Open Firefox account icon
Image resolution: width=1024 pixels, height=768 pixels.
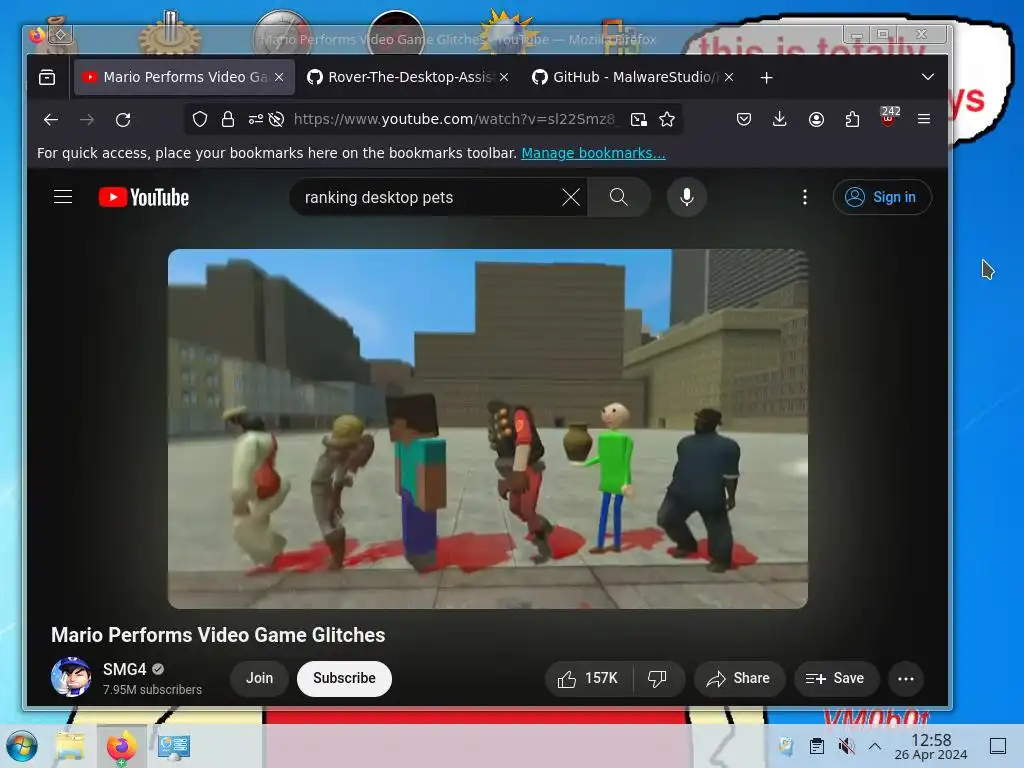tap(816, 119)
